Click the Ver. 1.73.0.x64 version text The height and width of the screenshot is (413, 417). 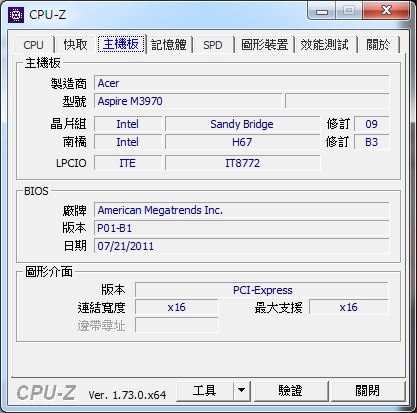coord(127,395)
